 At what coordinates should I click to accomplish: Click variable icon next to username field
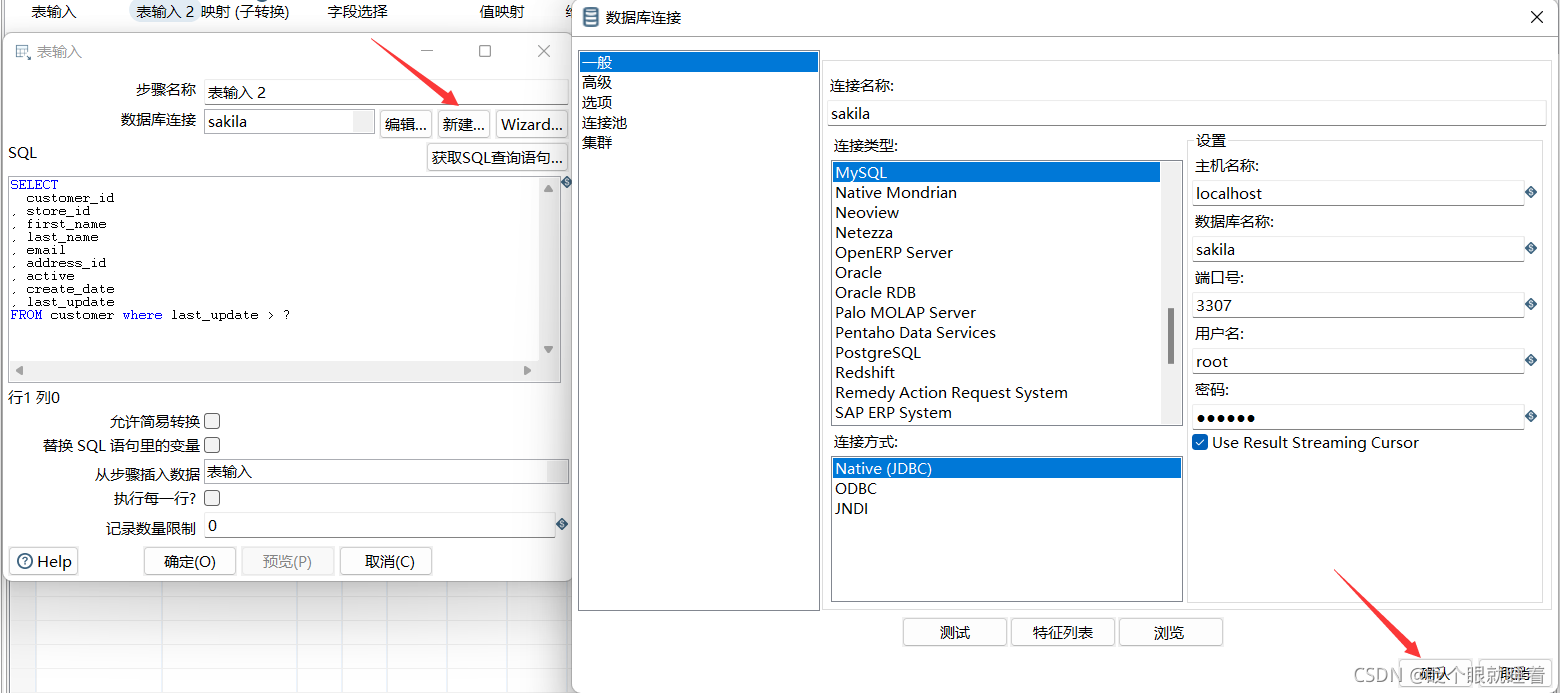[1531, 360]
